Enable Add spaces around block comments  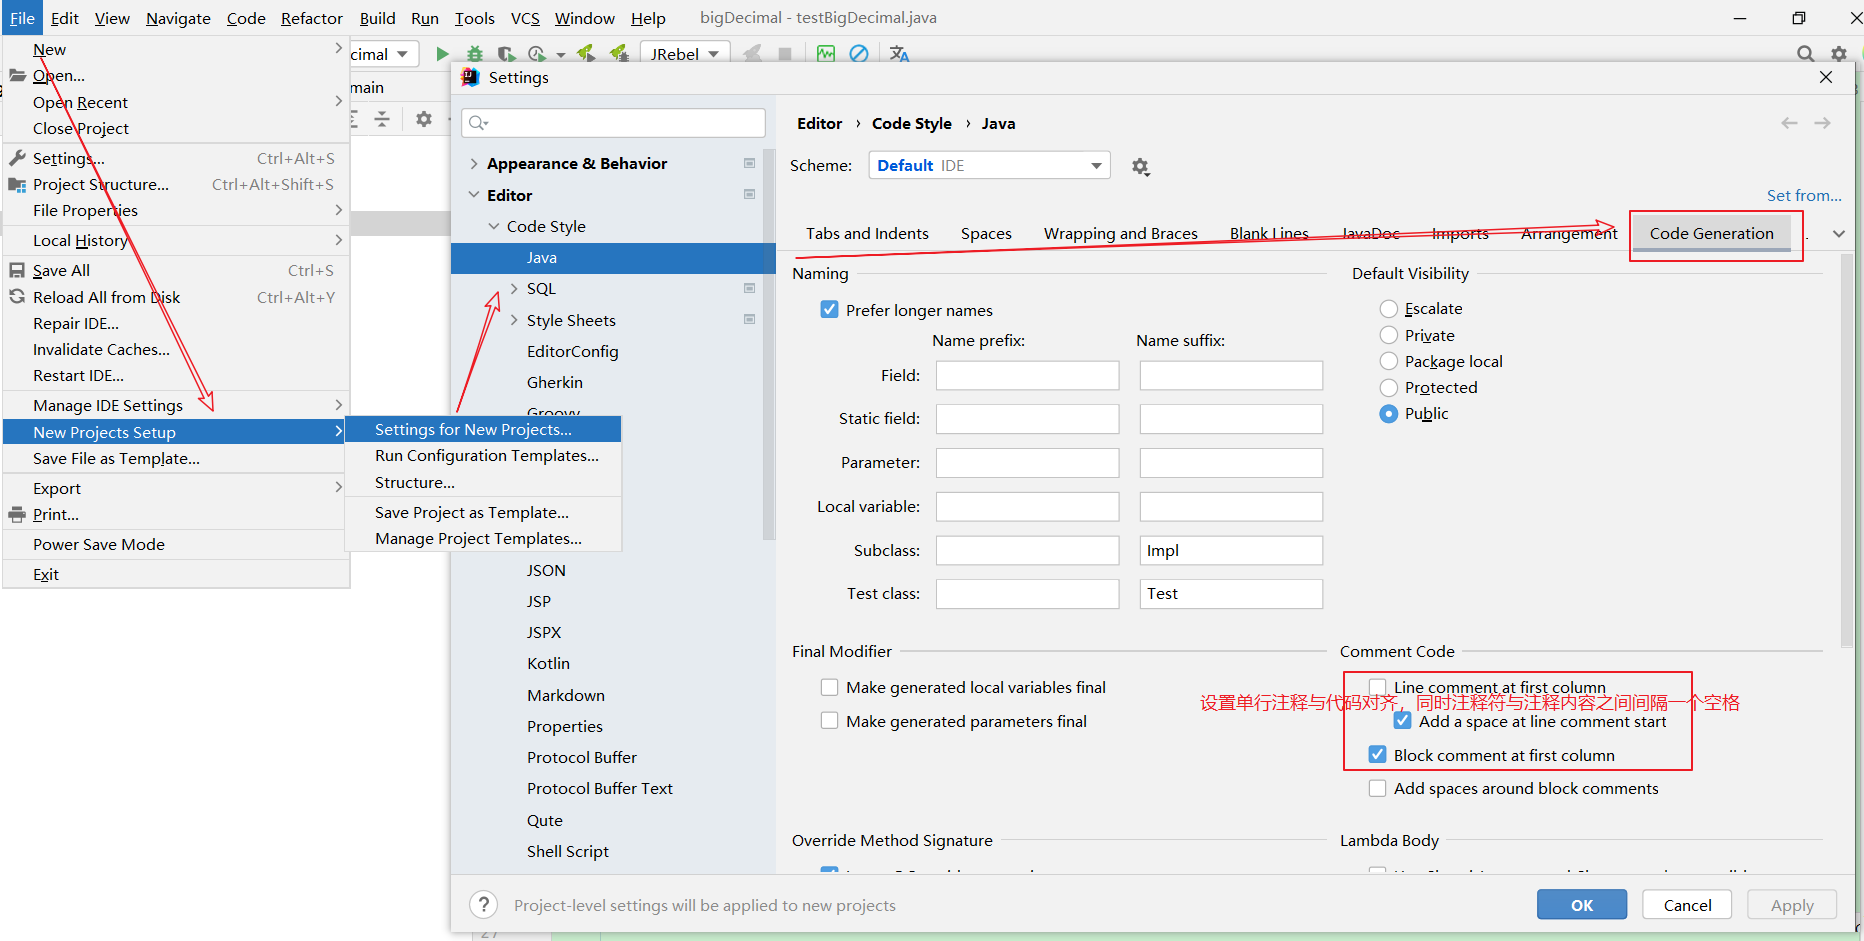[1377, 788]
